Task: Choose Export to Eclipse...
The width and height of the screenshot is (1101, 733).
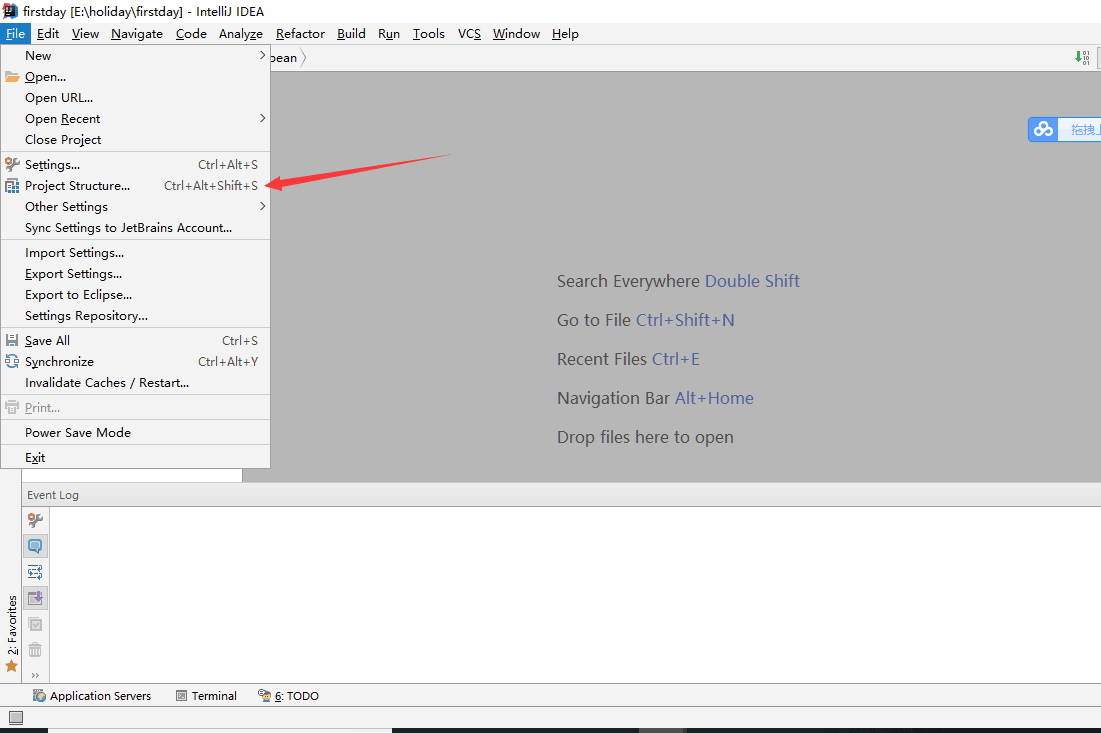Action: (136, 295)
